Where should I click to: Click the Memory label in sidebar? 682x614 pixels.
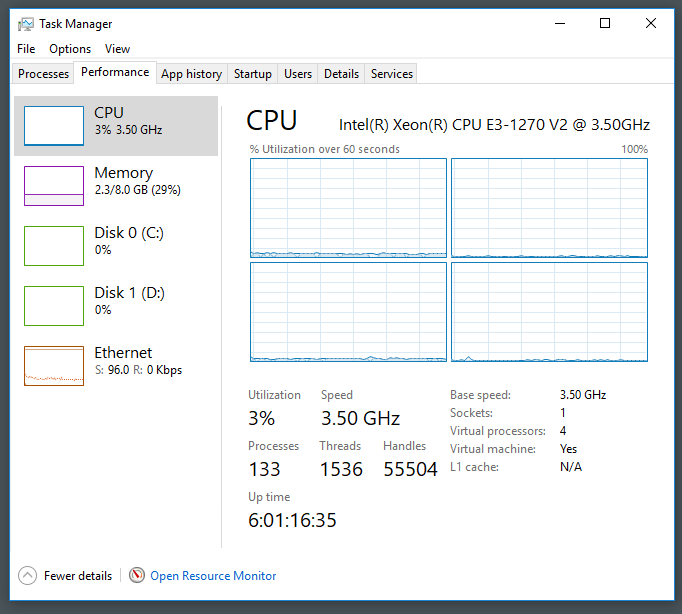point(124,173)
